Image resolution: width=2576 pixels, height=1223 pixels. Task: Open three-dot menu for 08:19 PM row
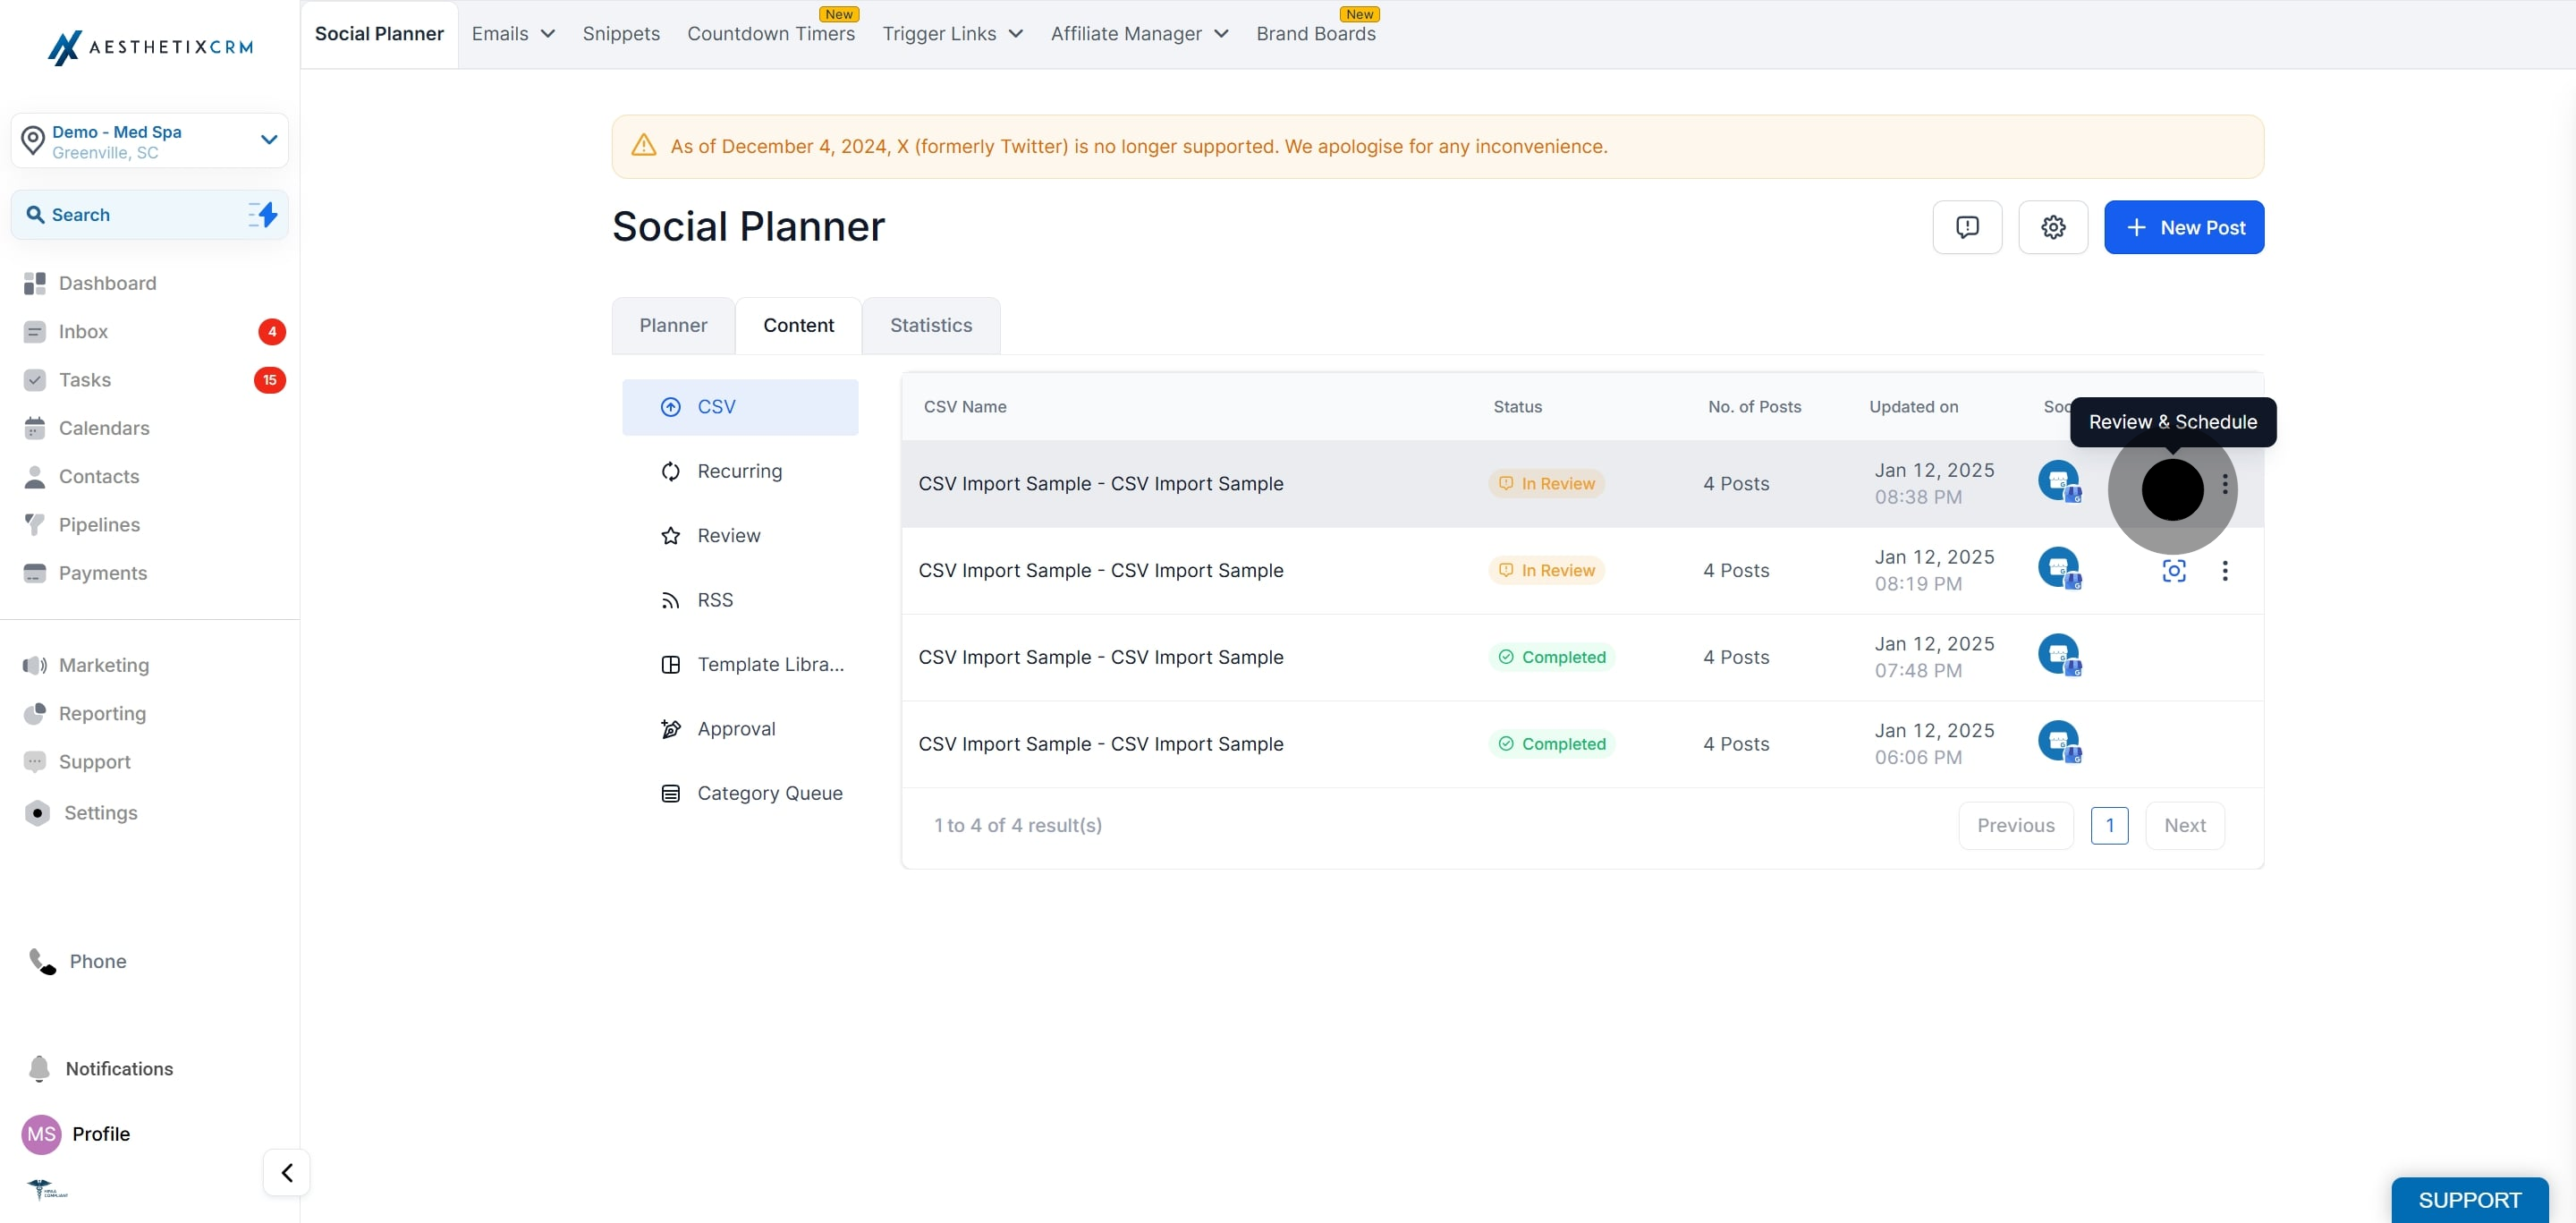pyautogui.click(x=2225, y=571)
